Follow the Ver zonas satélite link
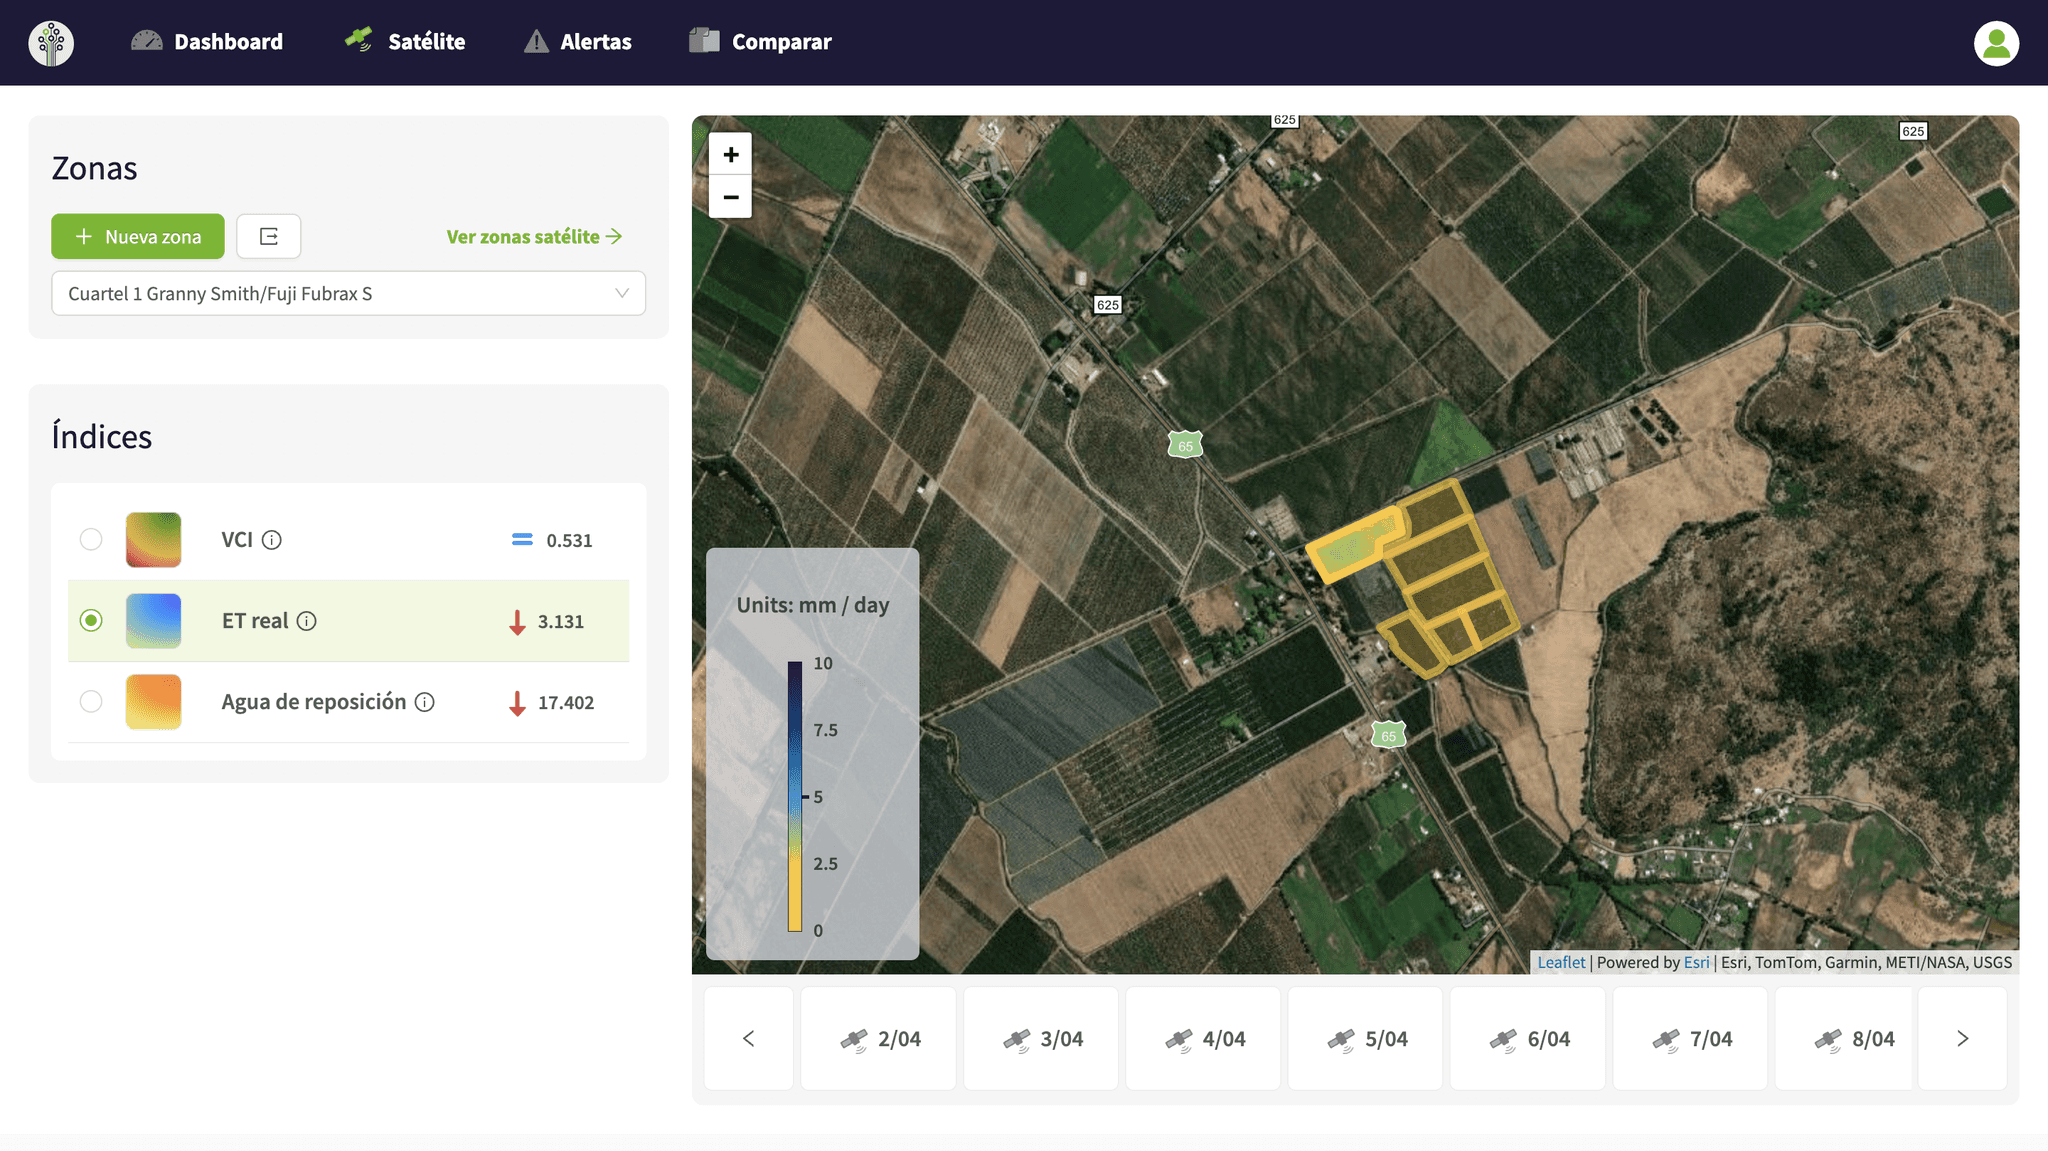The height and width of the screenshot is (1151, 2048). tap(534, 237)
